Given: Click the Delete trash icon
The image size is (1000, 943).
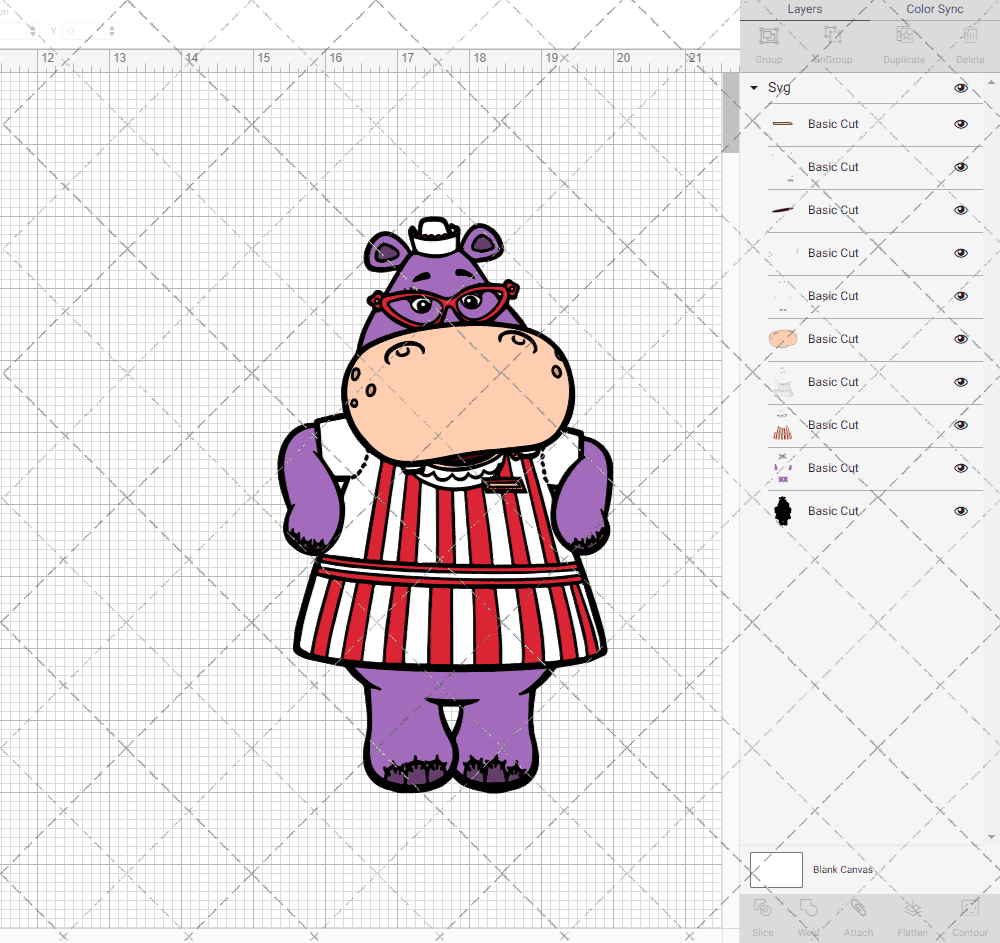Looking at the screenshot, I should click(969, 36).
